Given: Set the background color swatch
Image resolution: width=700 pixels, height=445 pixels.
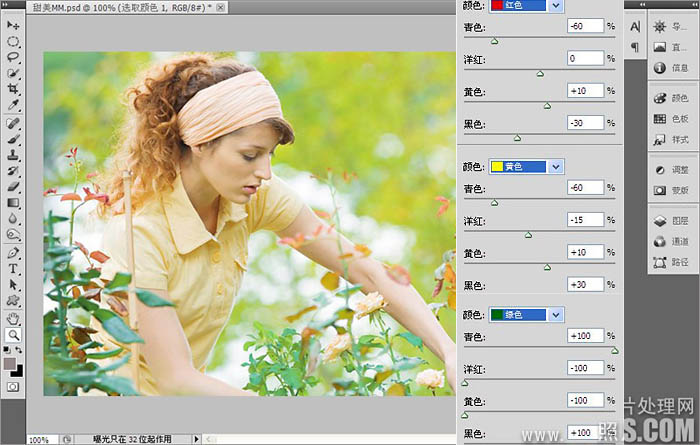Looking at the screenshot, I should click(17, 371).
